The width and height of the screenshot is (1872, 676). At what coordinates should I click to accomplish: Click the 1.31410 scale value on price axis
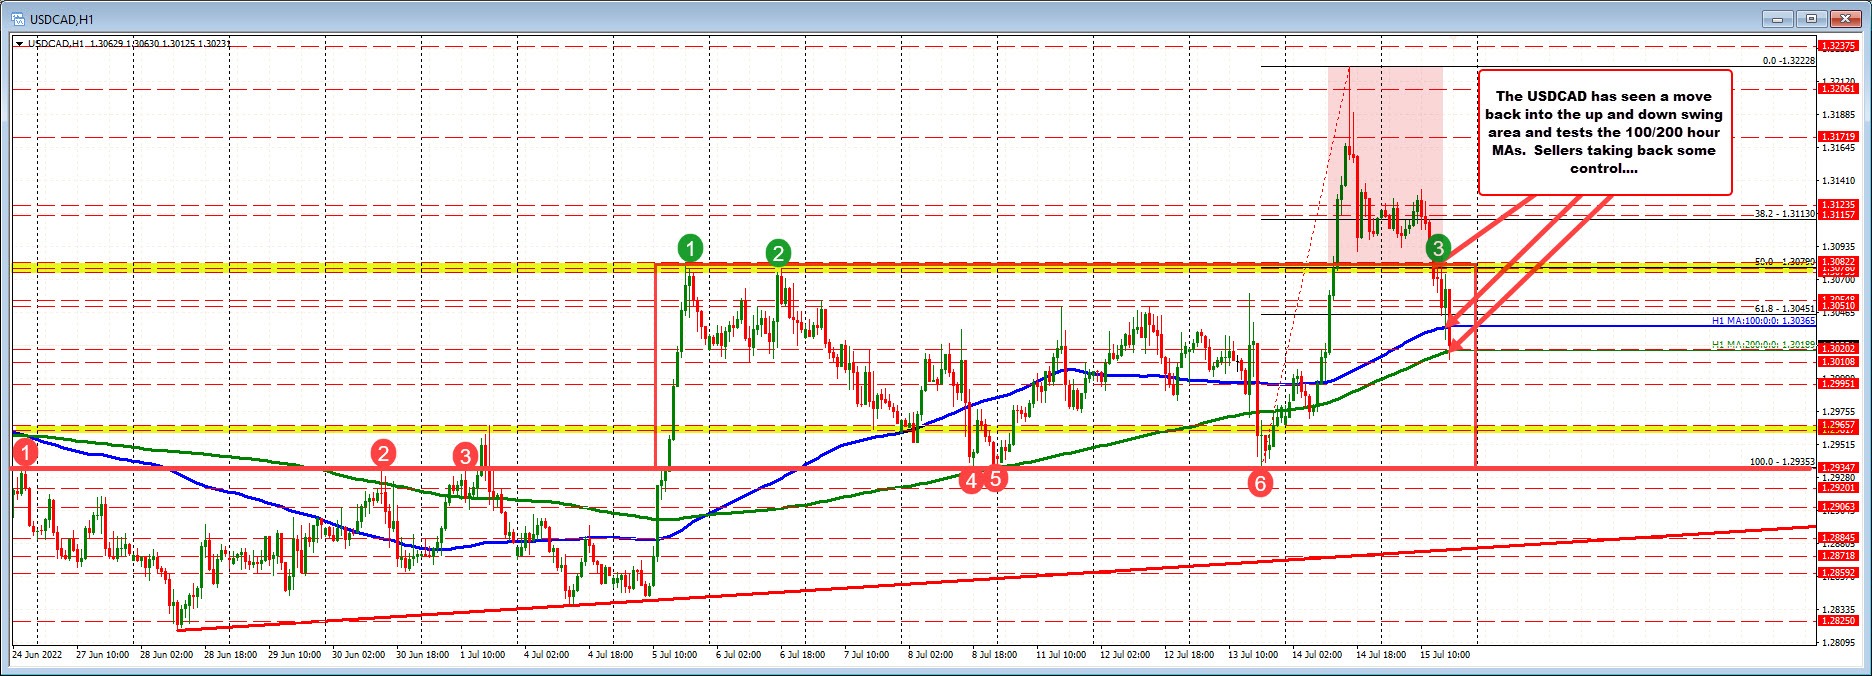[1839, 181]
